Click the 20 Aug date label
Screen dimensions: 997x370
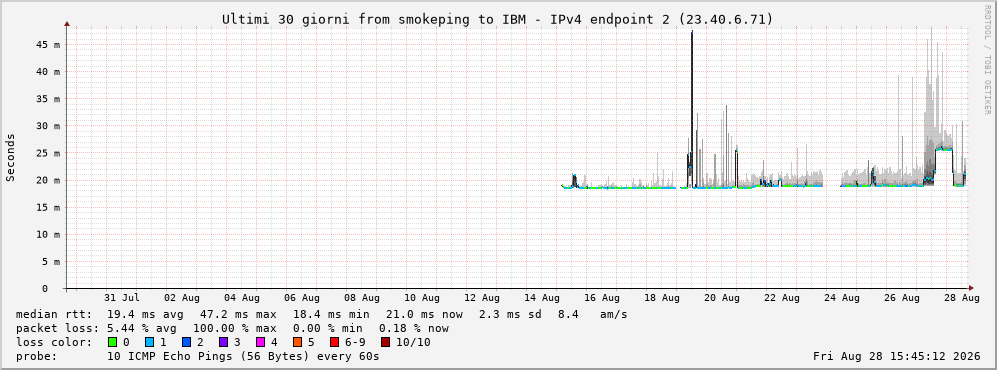(x=725, y=298)
